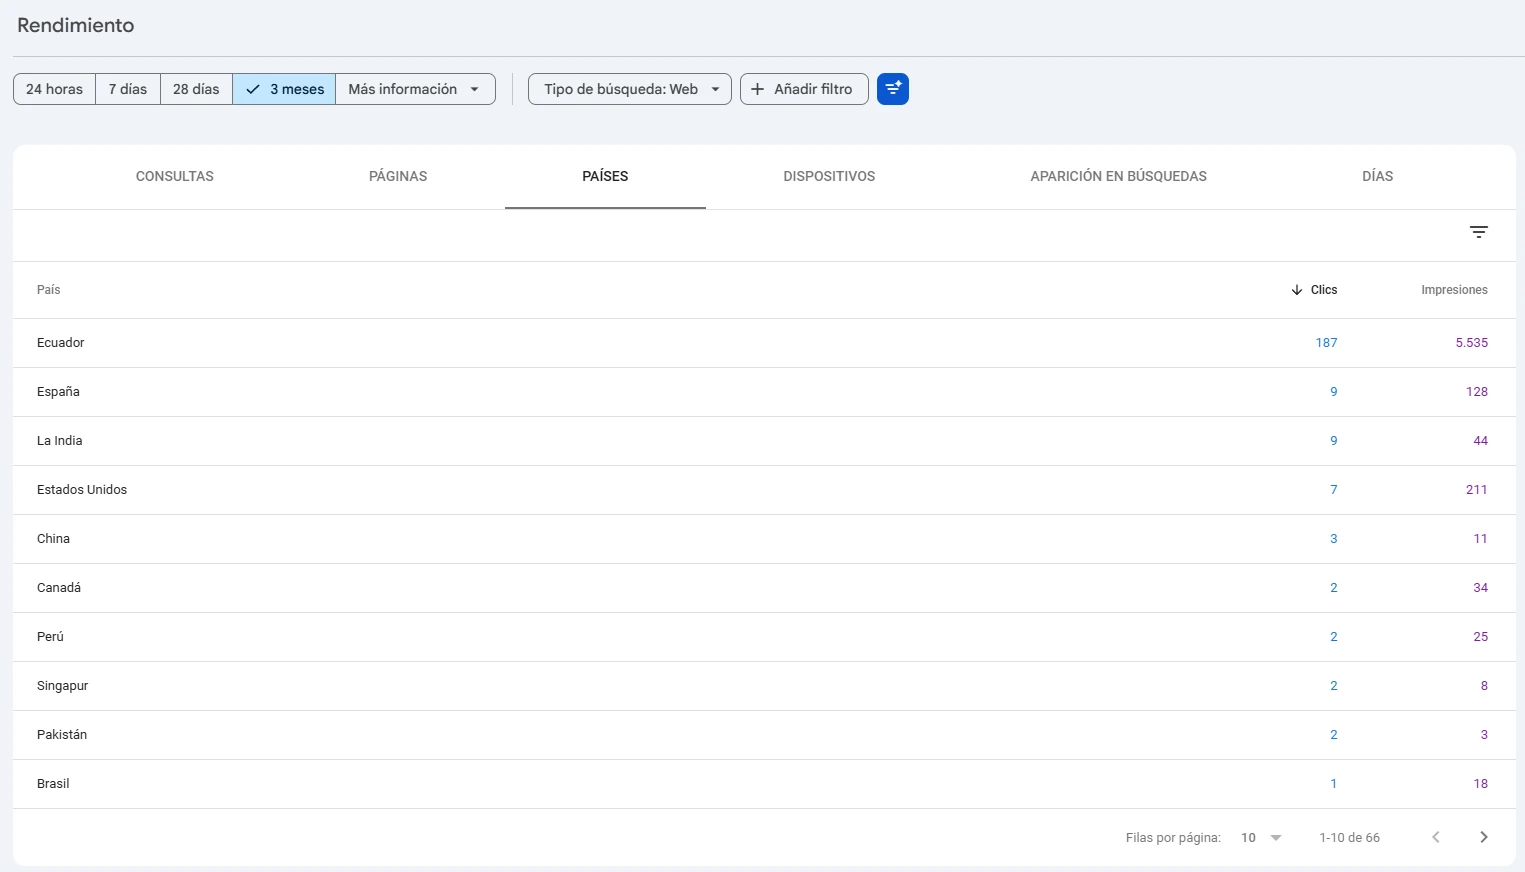
Task: Select the Ecuador row
Action: pos(764,343)
